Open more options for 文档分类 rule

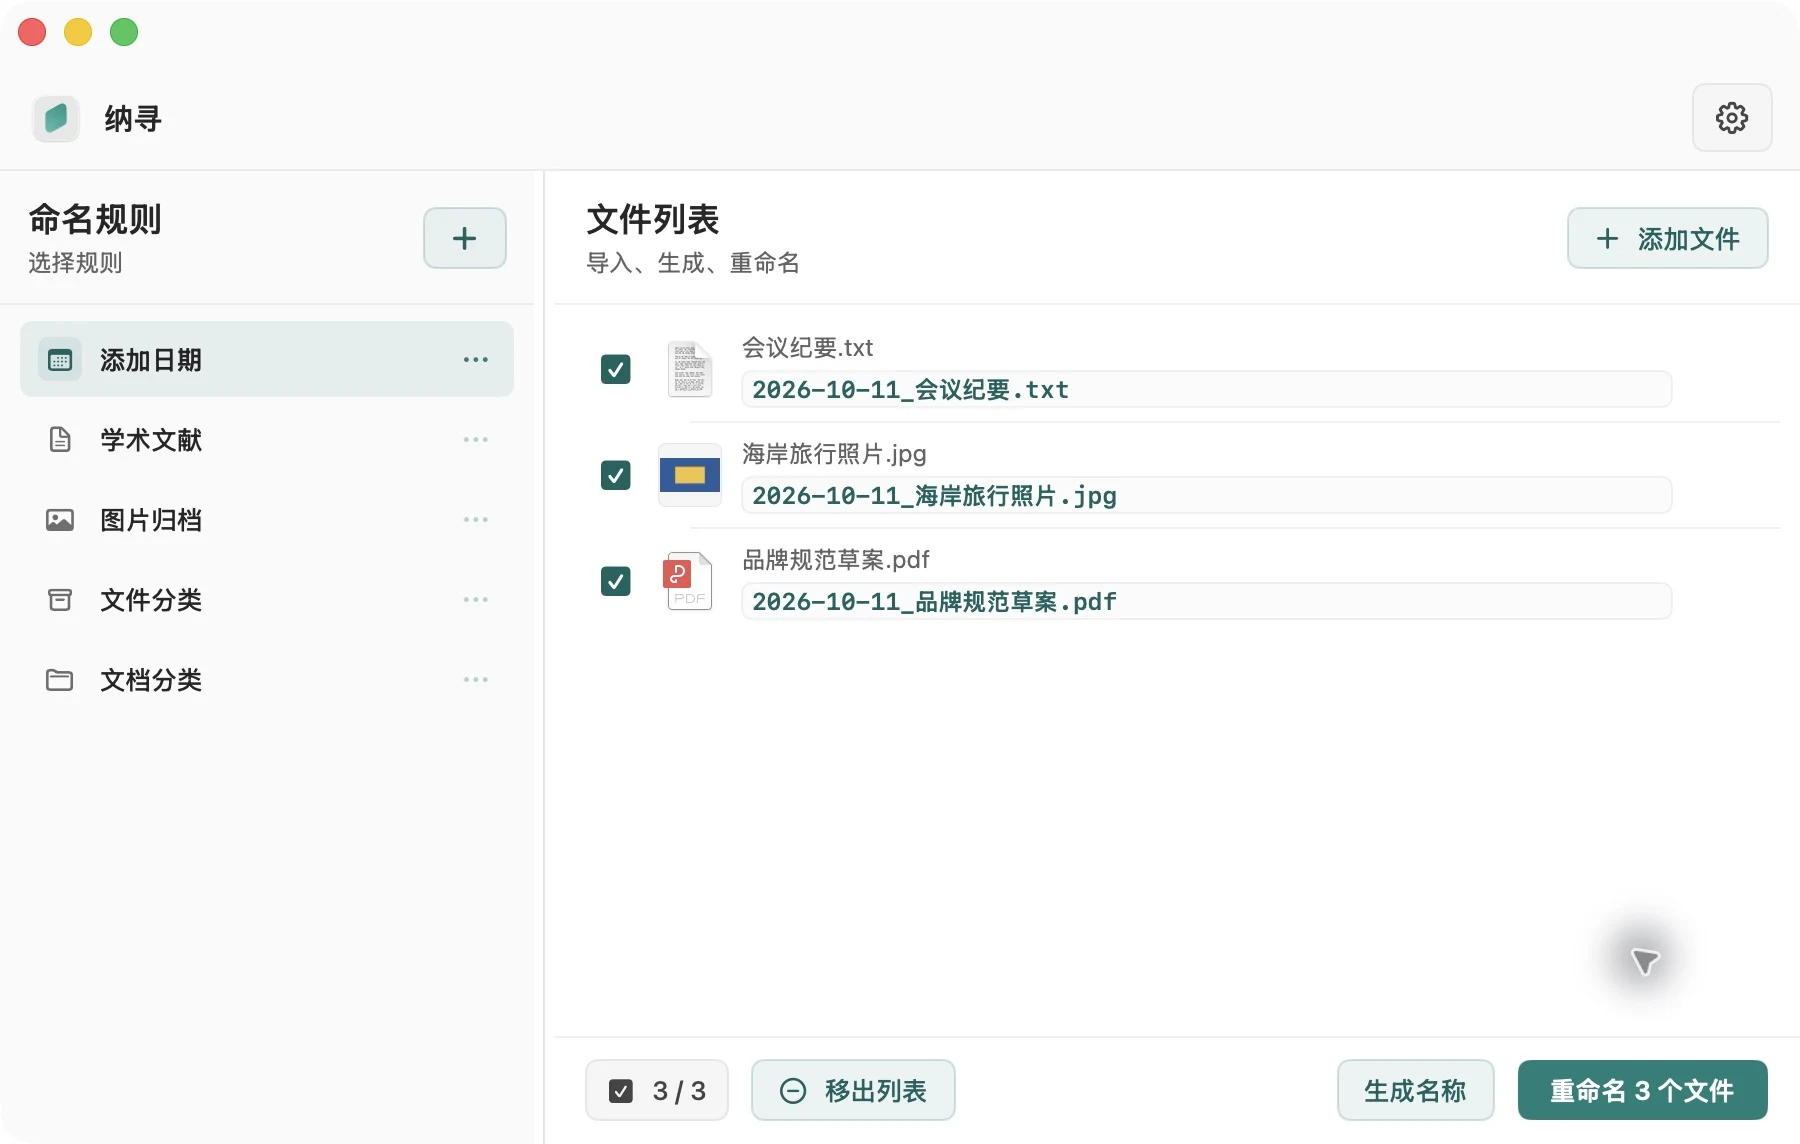tap(476, 680)
